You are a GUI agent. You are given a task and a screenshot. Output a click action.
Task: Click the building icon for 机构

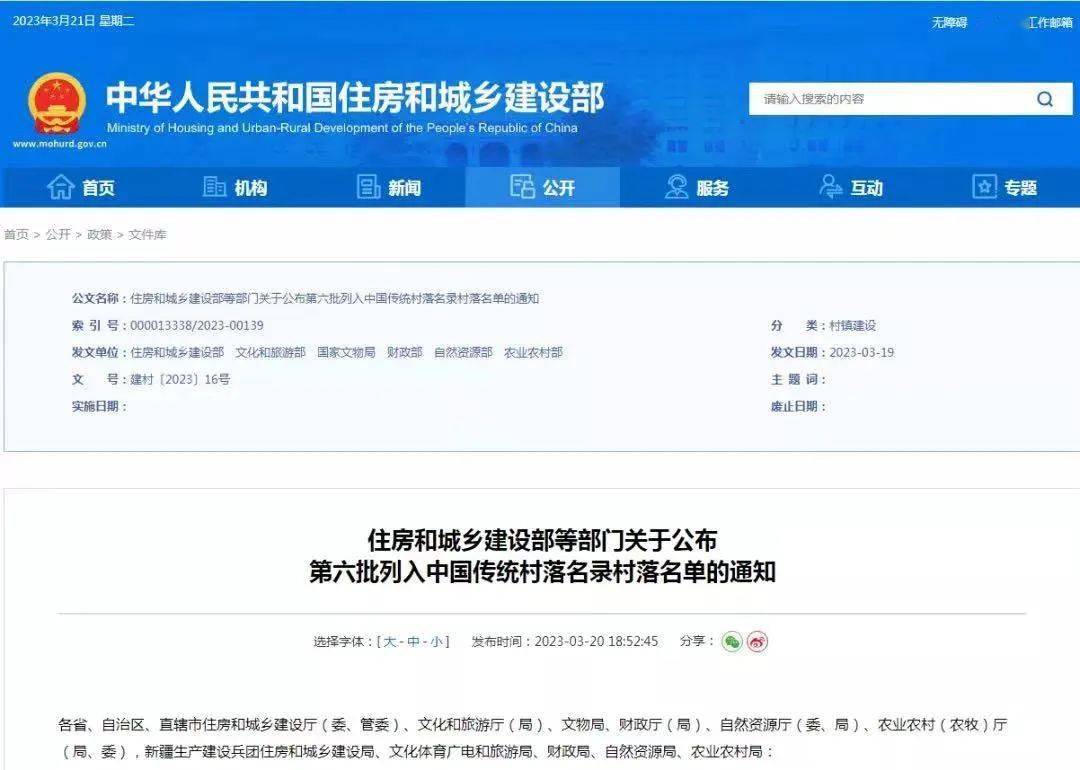coord(215,187)
